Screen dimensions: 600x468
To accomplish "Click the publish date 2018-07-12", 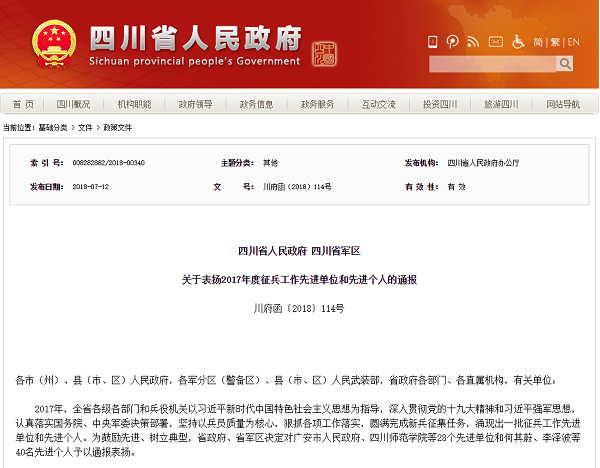I will coord(91,187).
